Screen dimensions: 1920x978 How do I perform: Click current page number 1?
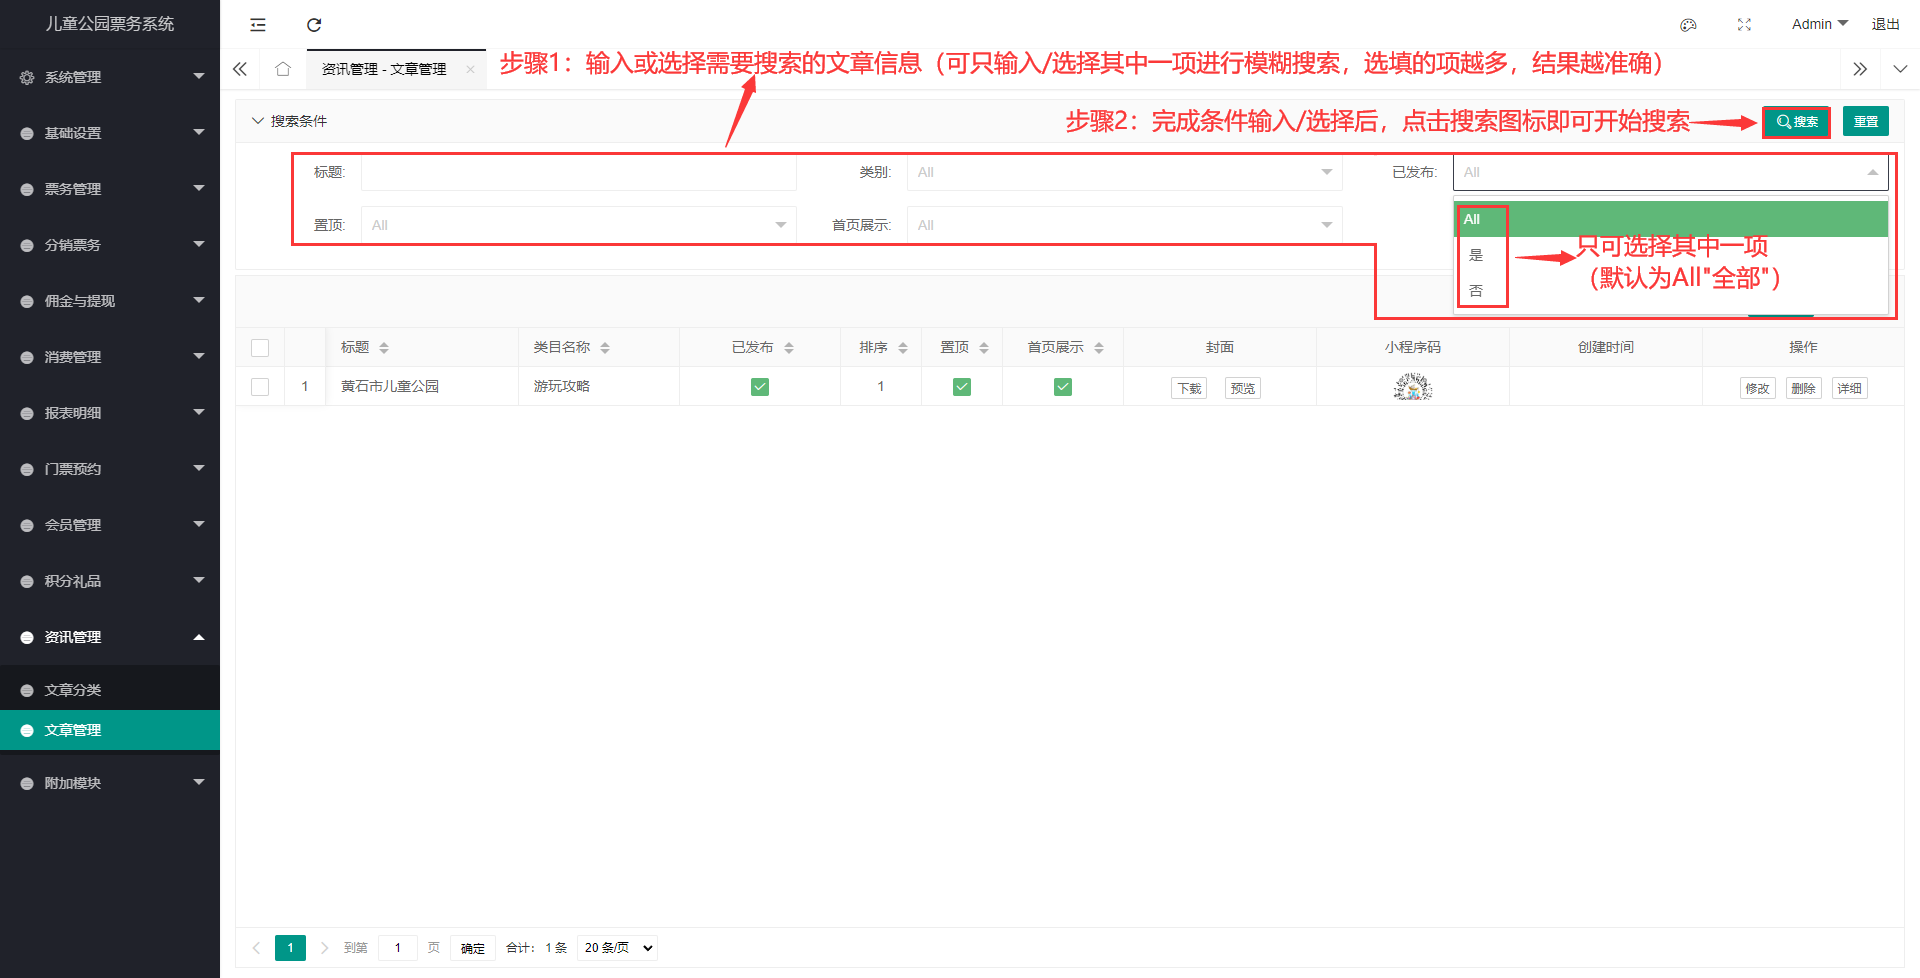[290, 948]
